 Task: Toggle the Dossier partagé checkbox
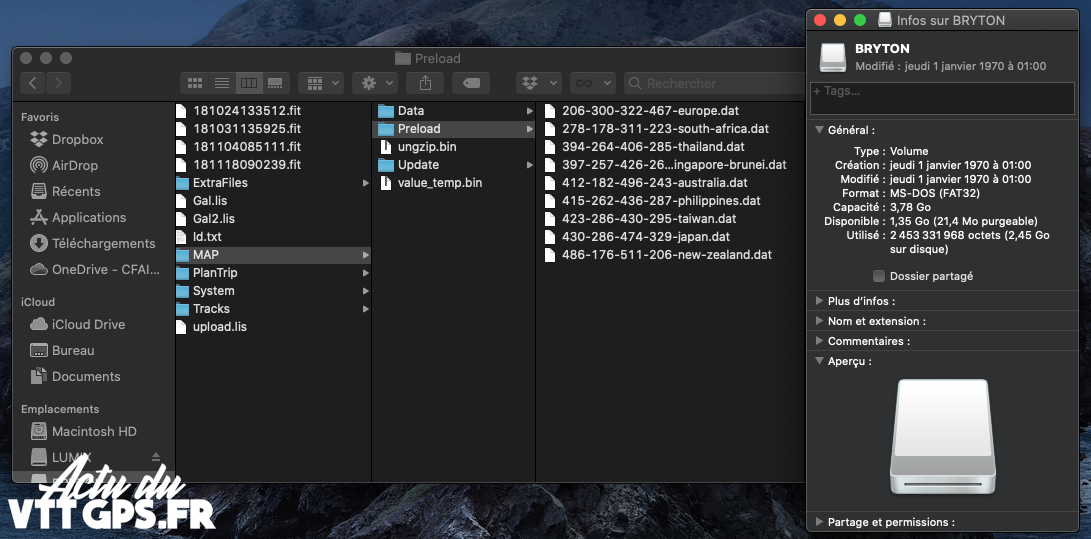(879, 276)
